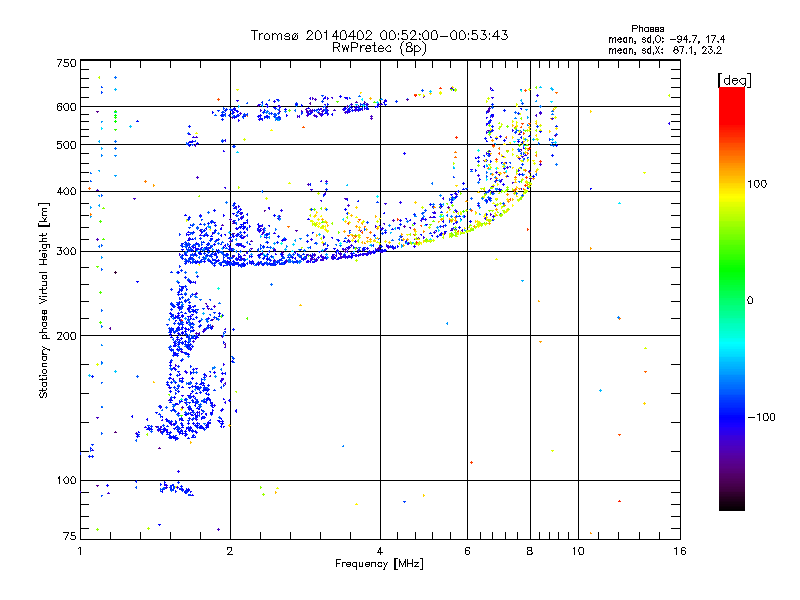This screenshot has height=600, width=800.
Task: Click the x-axis tick label '4'
Action: [380, 551]
